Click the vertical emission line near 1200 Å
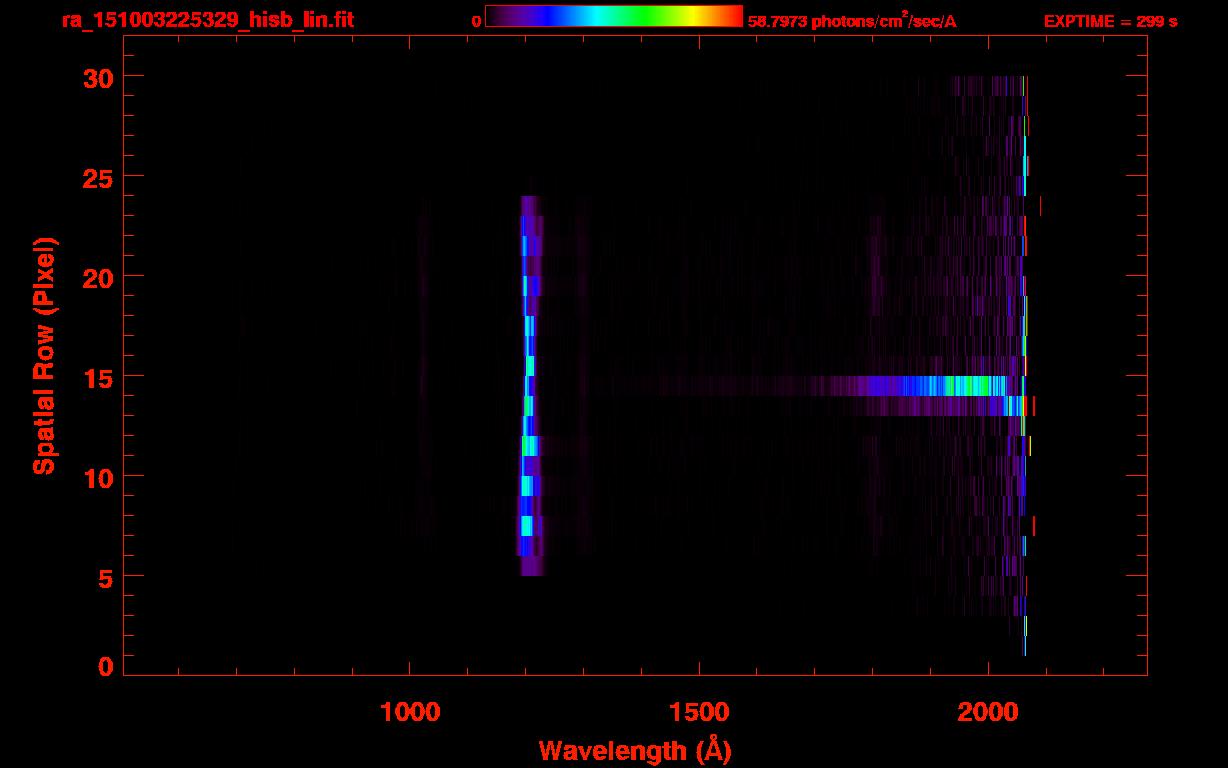 [530, 385]
